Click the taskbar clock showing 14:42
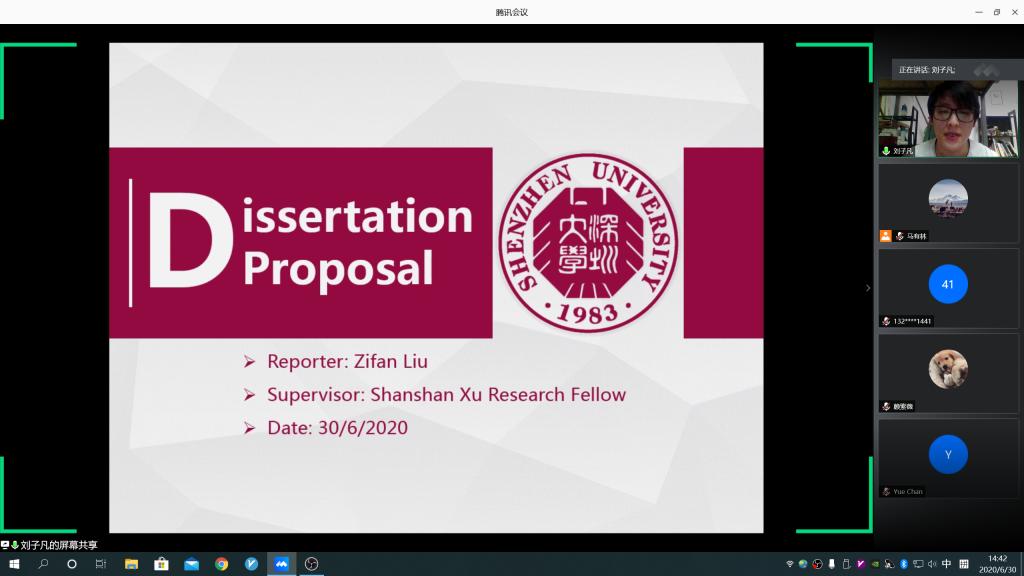The height and width of the screenshot is (576, 1024). [x=996, y=564]
